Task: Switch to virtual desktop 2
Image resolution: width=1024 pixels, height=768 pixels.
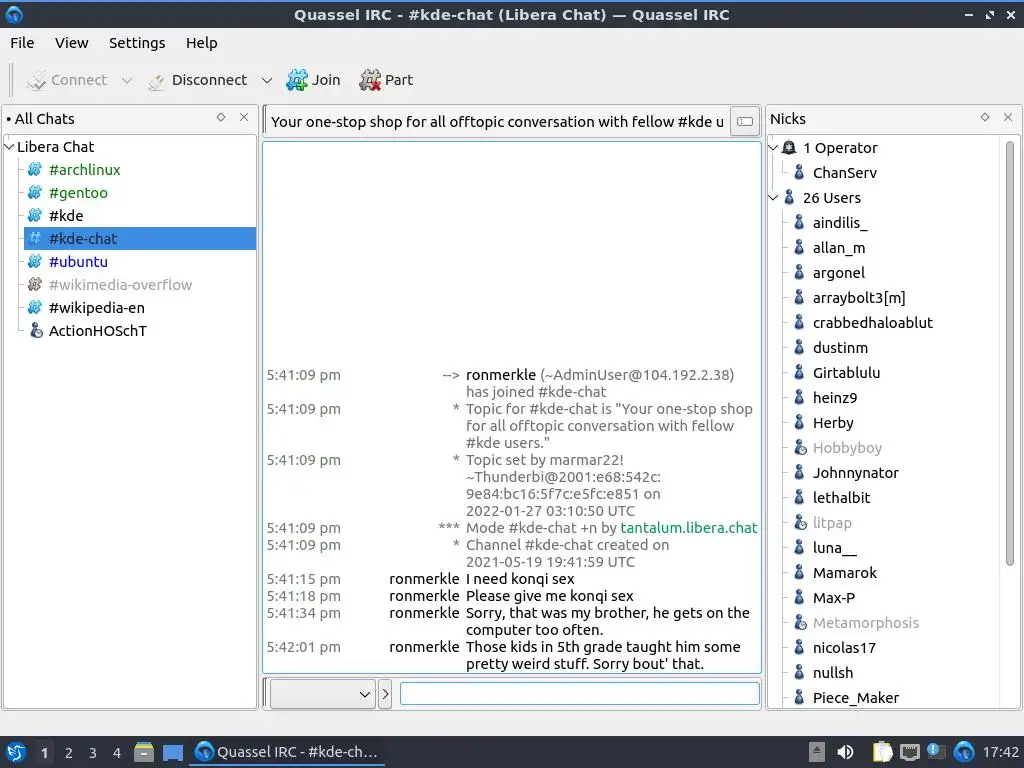Action: pos(69,753)
